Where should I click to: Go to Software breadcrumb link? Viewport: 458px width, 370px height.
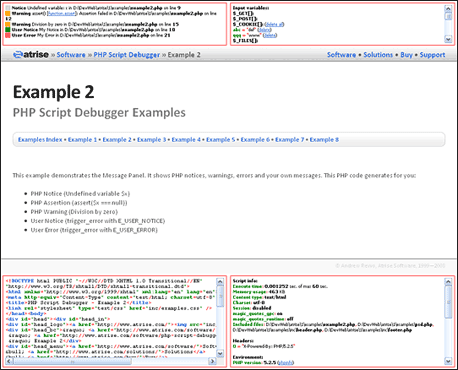click(x=71, y=55)
